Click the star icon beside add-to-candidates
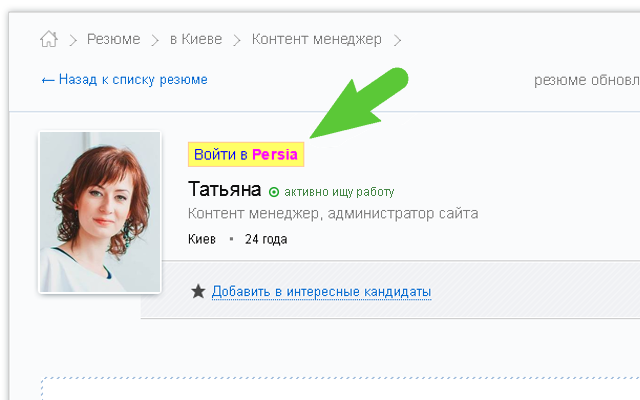 (198, 291)
